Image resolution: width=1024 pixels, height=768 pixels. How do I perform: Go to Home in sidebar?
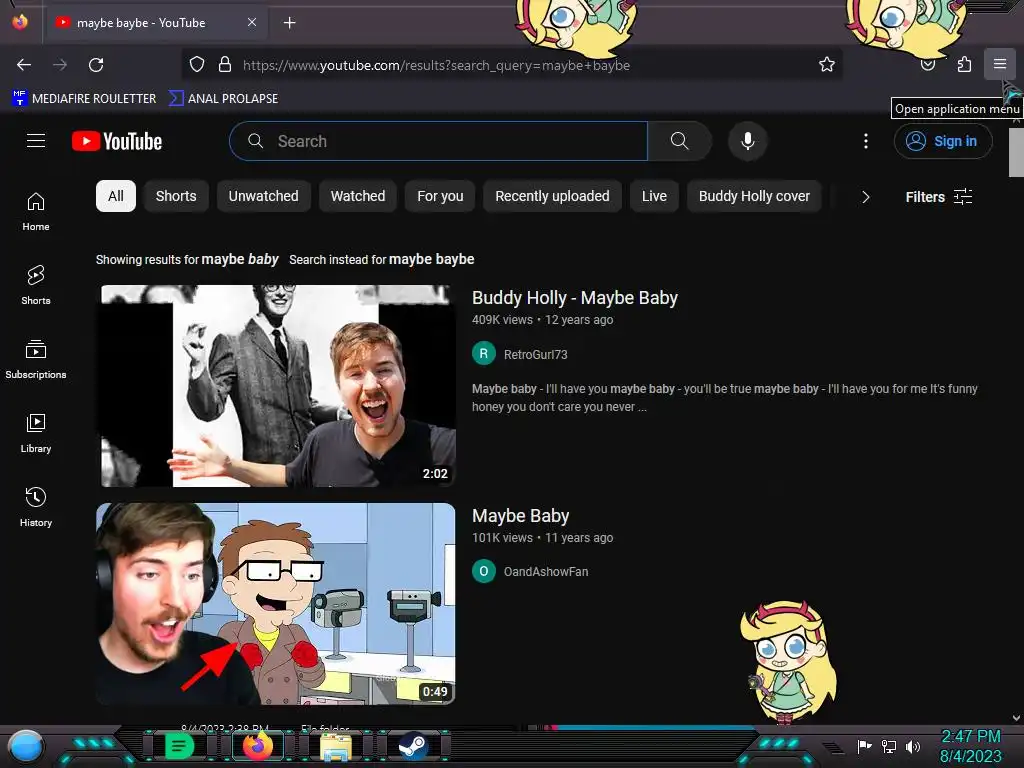pyautogui.click(x=36, y=212)
